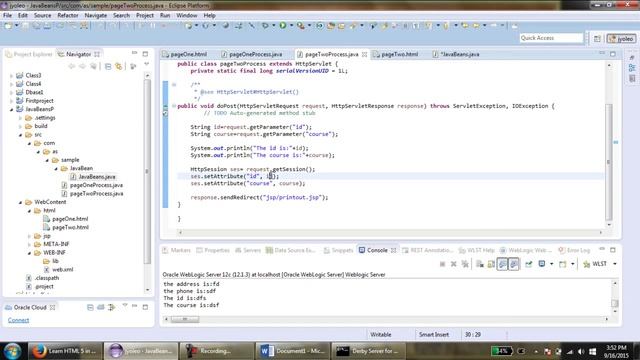Open the New file dropdown arrow
The width and height of the screenshot is (640, 360).
click(17, 26)
